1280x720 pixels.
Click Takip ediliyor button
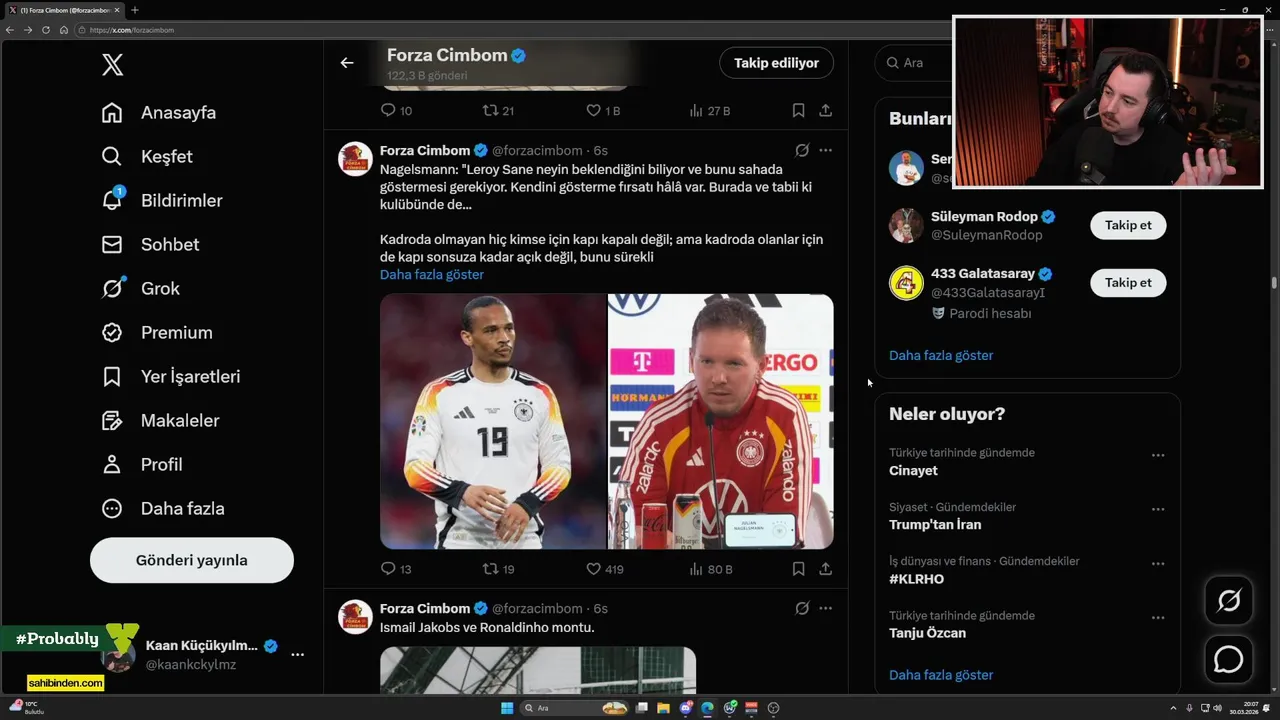pos(776,63)
